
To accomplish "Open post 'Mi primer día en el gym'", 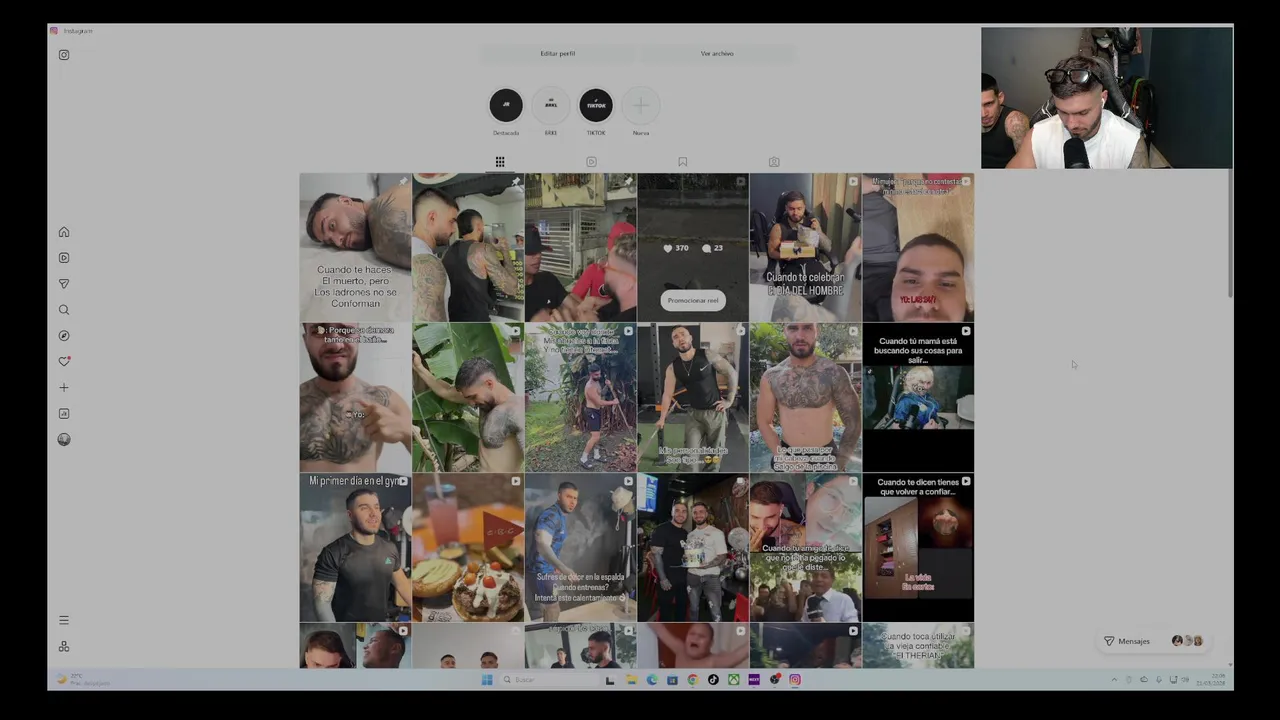I will (355, 547).
